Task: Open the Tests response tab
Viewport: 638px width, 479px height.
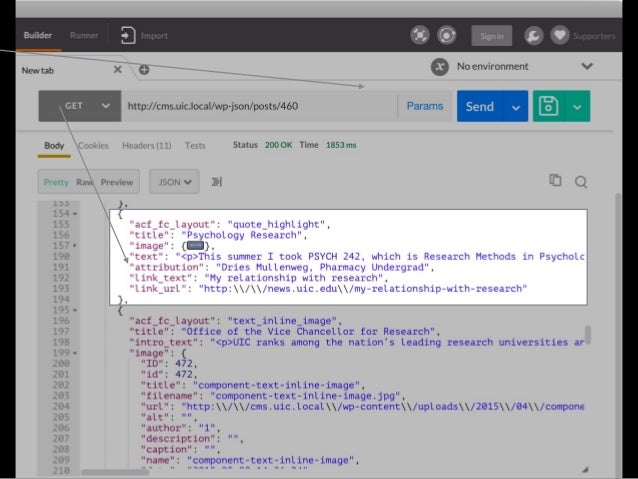Action: 195,145
